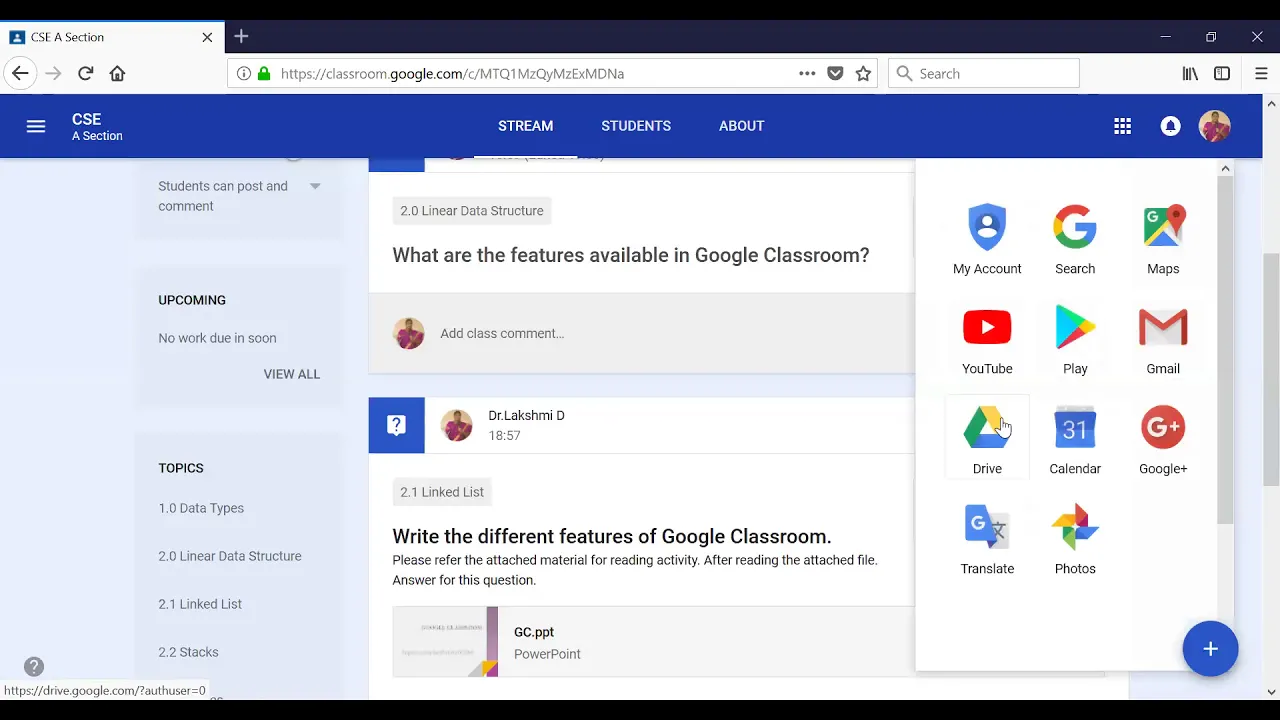This screenshot has height=720, width=1280.
Task: Switch to the STUDENTS tab
Action: [636, 126]
